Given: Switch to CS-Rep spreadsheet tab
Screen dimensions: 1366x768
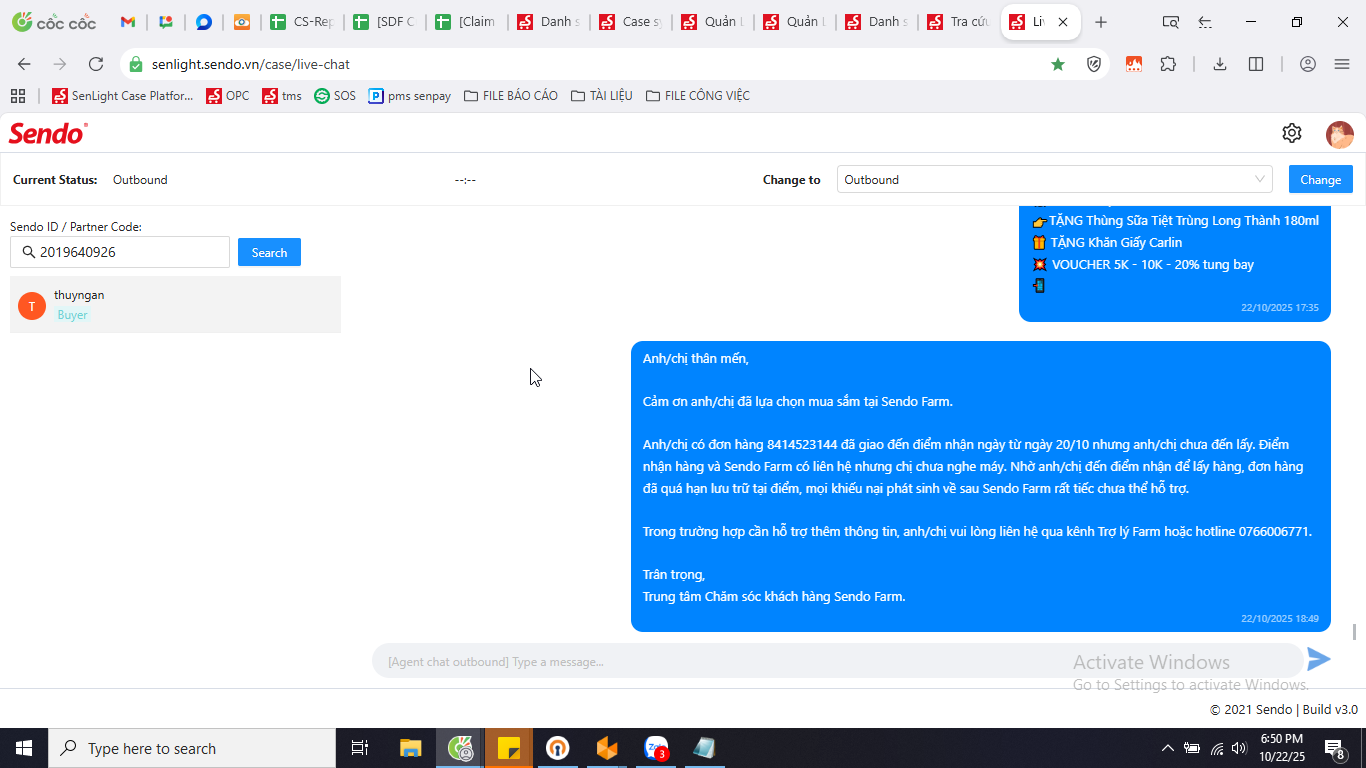Looking at the screenshot, I should (x=302, y=22).
